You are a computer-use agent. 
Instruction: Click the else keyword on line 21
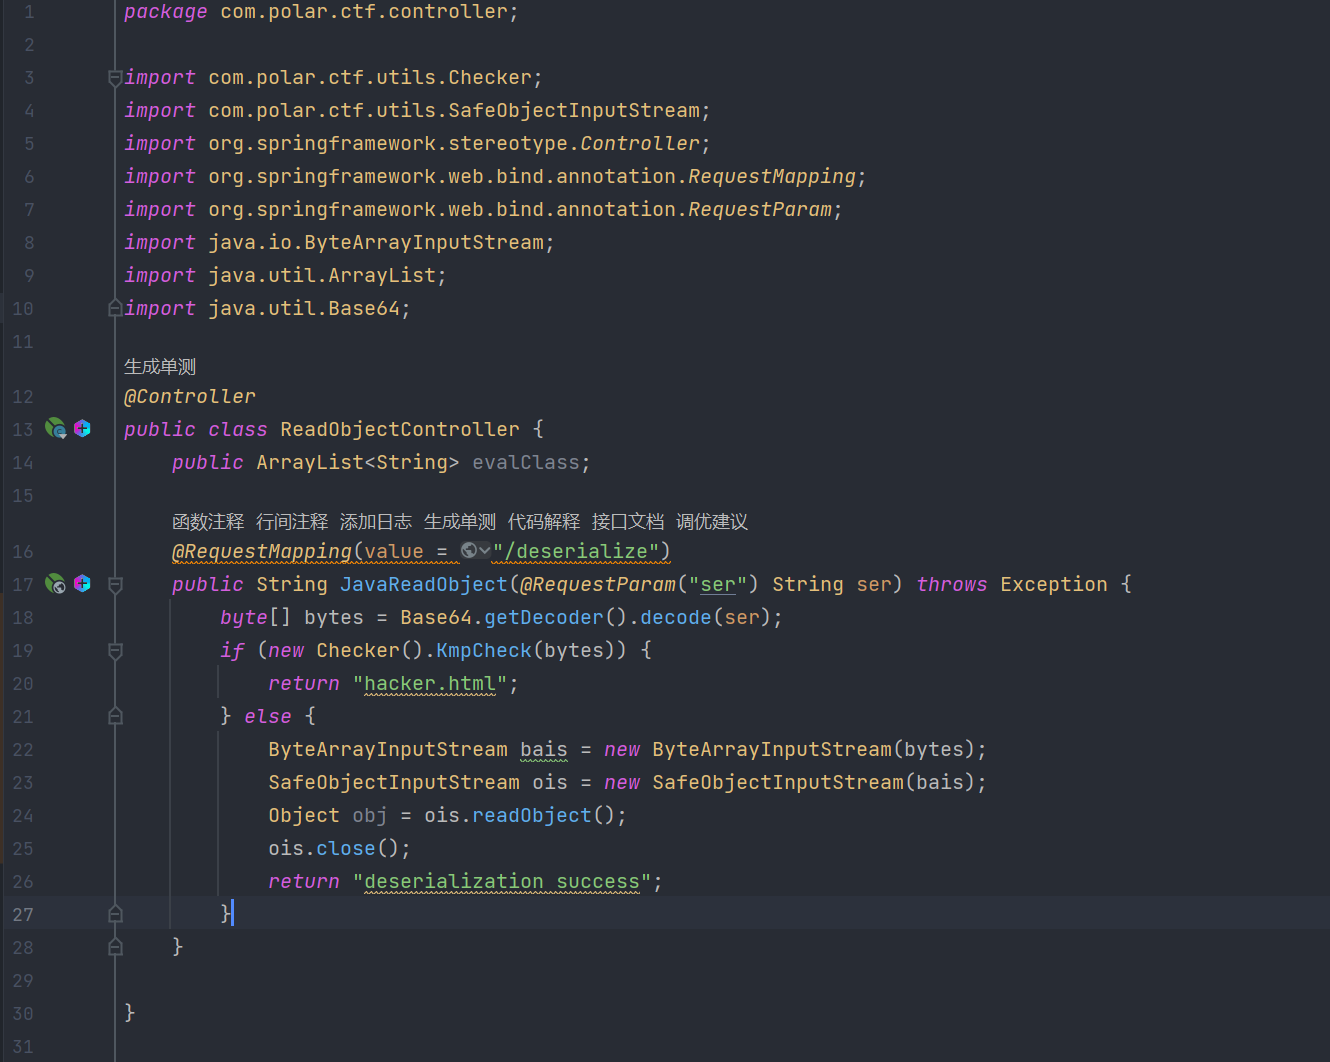[x=268, y=716]
